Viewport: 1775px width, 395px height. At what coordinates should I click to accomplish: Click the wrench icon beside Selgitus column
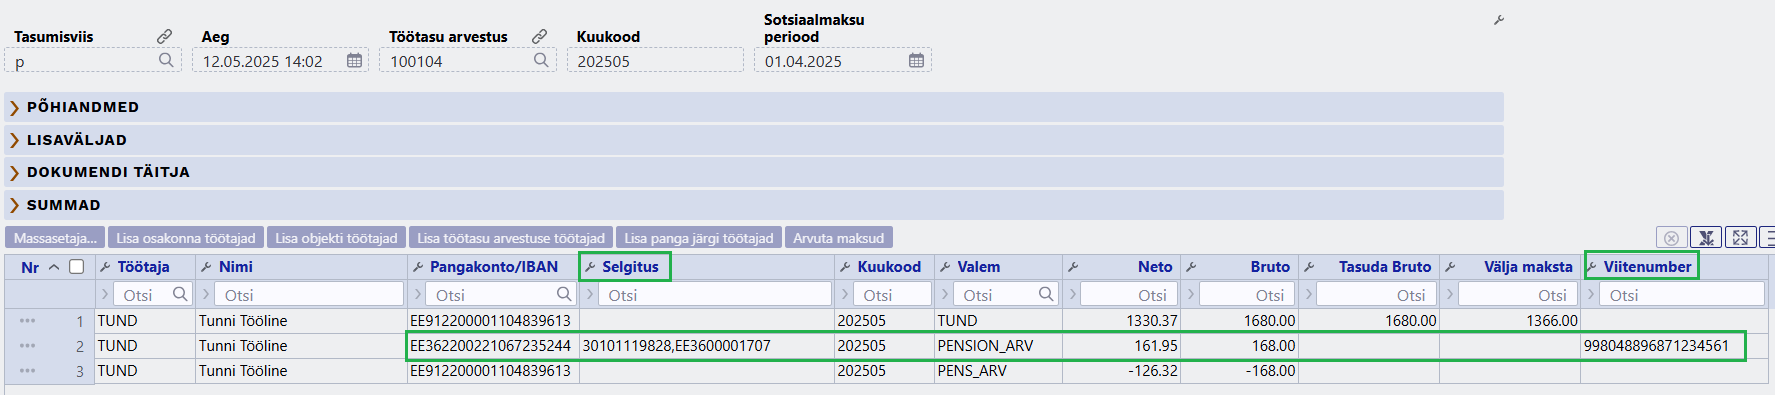tap(590, 267)
